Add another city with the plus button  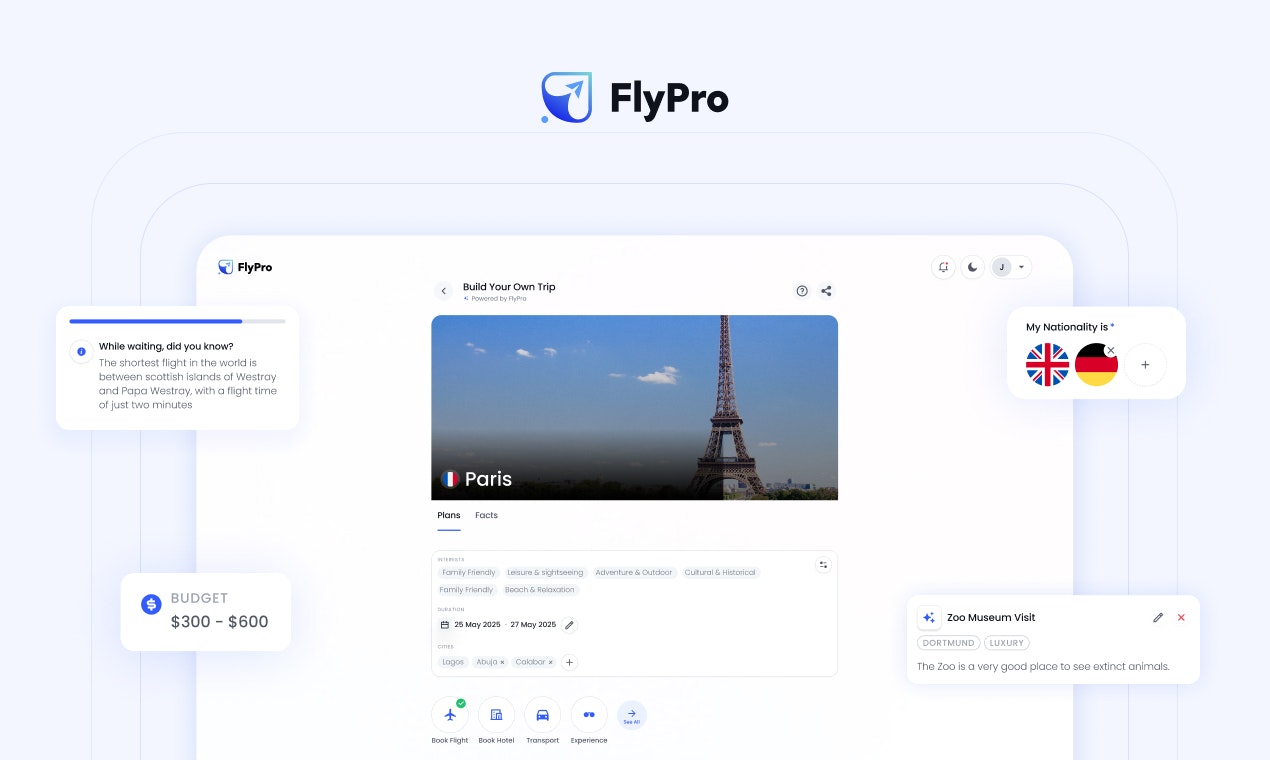pos(569,662)
